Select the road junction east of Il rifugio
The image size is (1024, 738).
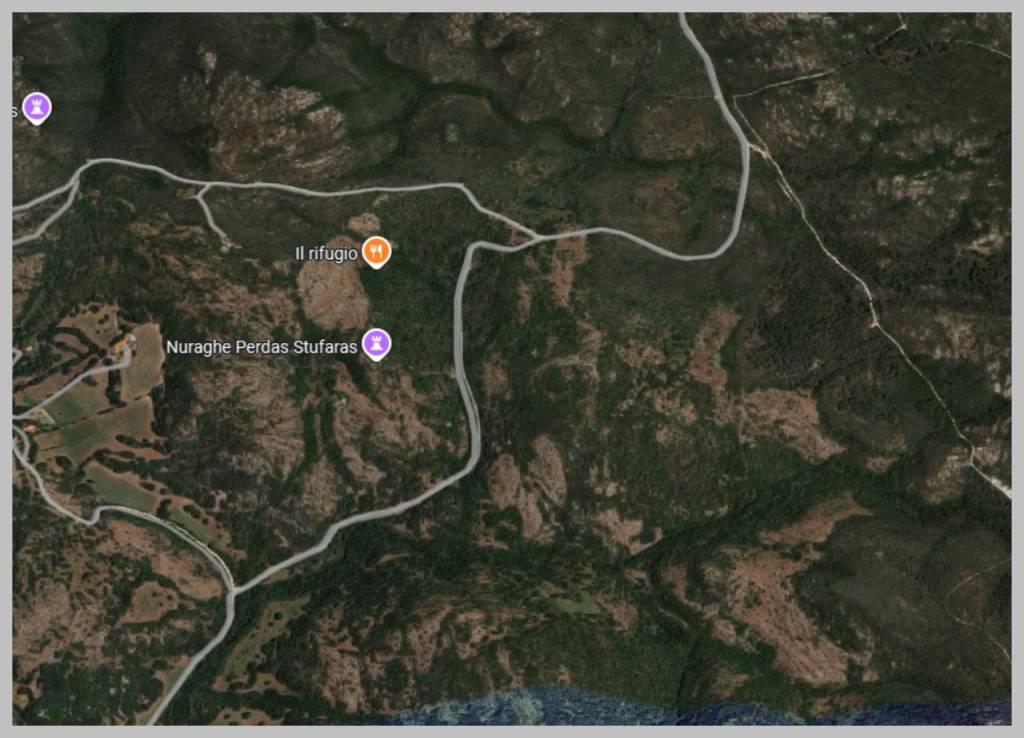(537, 236)
